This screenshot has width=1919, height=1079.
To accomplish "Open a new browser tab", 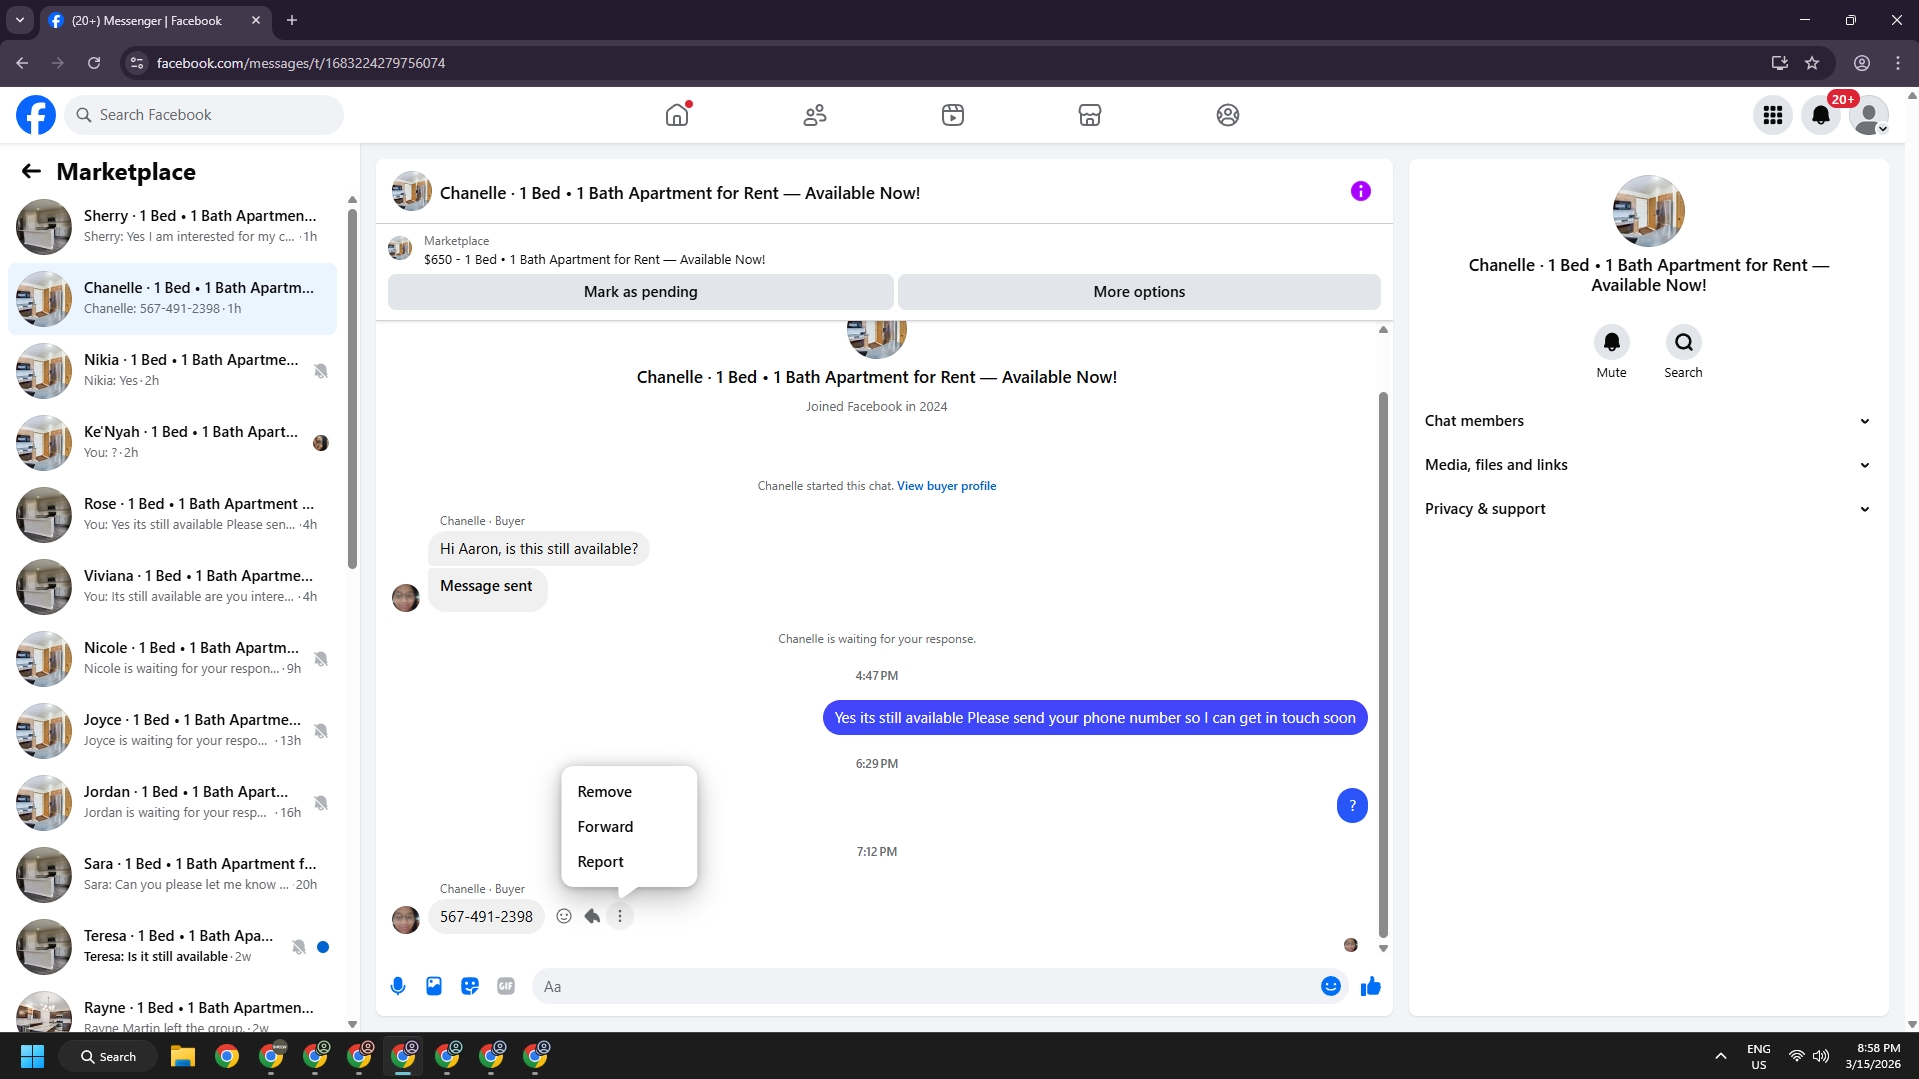I will coord(292,20).
